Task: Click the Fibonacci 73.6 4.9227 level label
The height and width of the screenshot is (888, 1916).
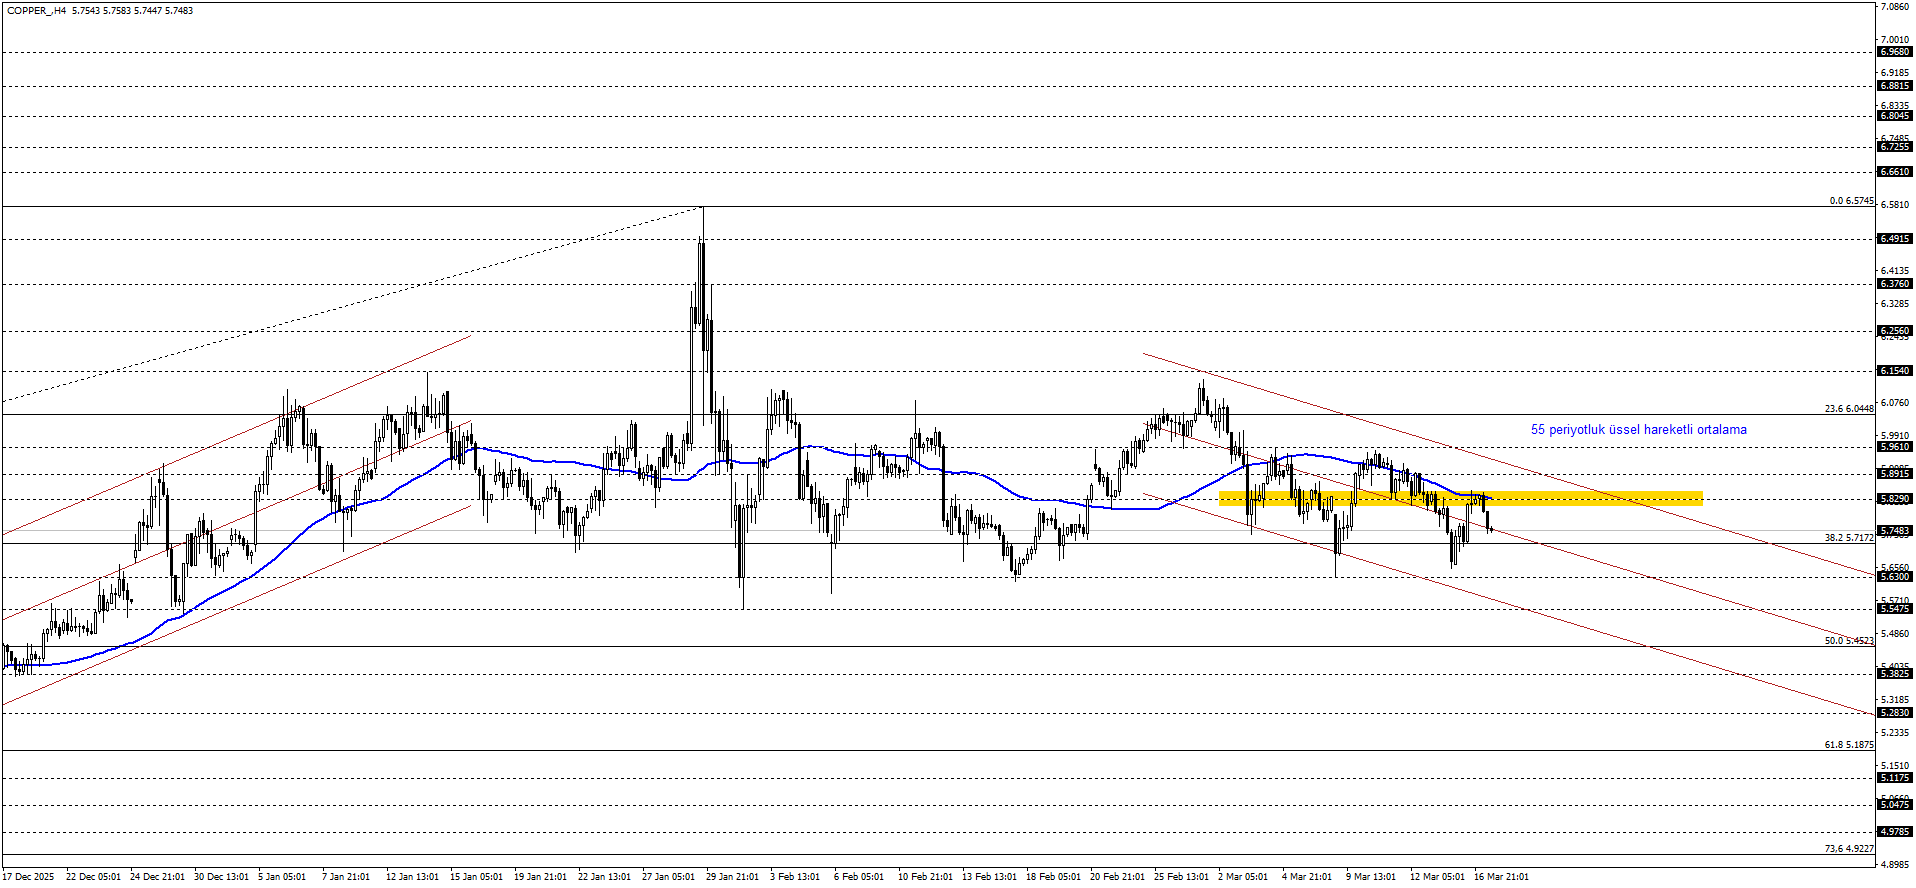Action: [x=1848, y=849]
